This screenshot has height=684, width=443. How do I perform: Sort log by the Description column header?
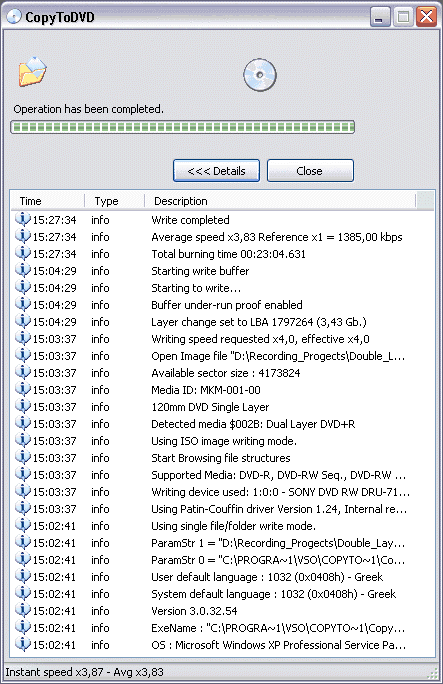[x=280, y=201]
